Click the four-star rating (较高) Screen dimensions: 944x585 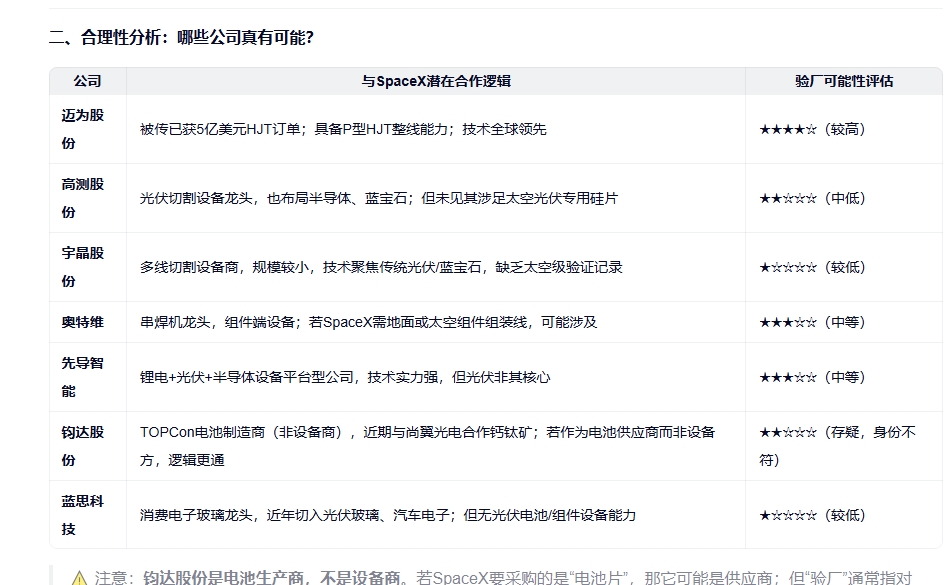point(812,129)
